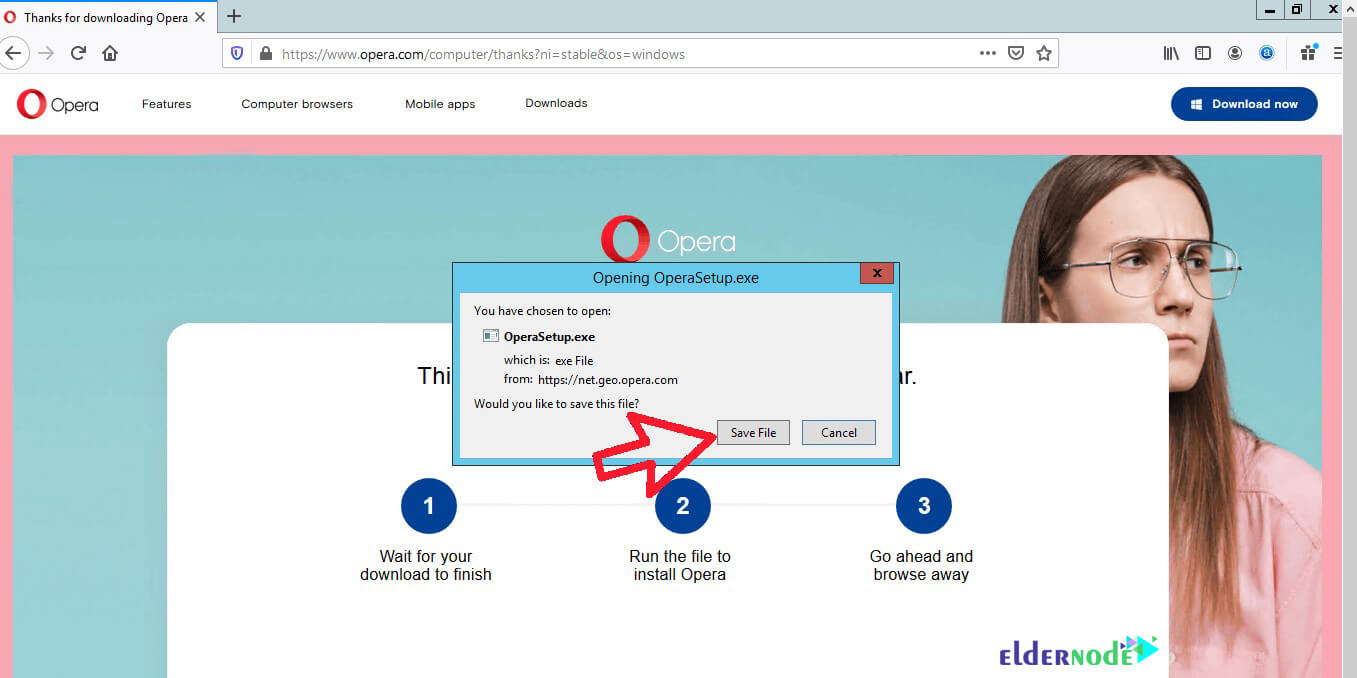Open the hamburger application menu
Image resolution: width=1357 pixels, height=678 pixels.
(1340, 53)
